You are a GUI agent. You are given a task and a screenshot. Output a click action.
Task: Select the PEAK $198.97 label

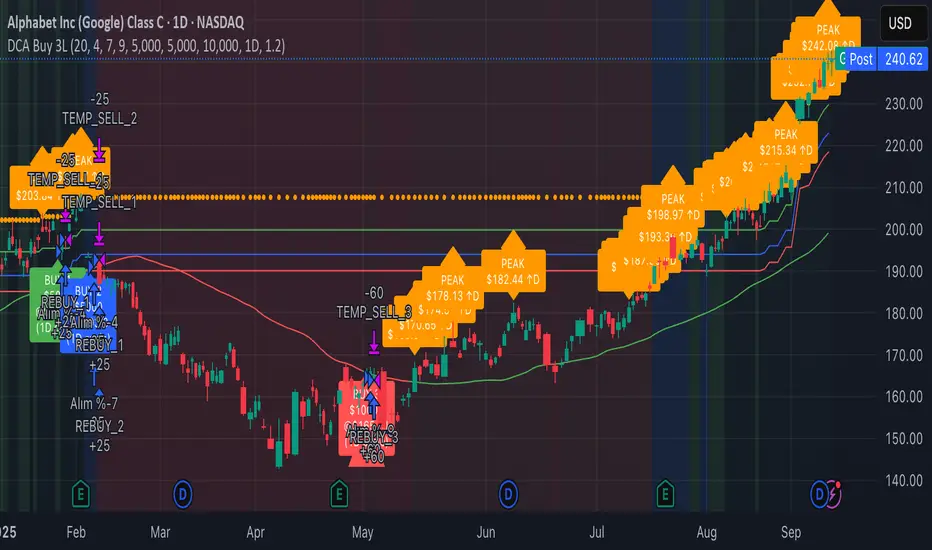point(673,206)
